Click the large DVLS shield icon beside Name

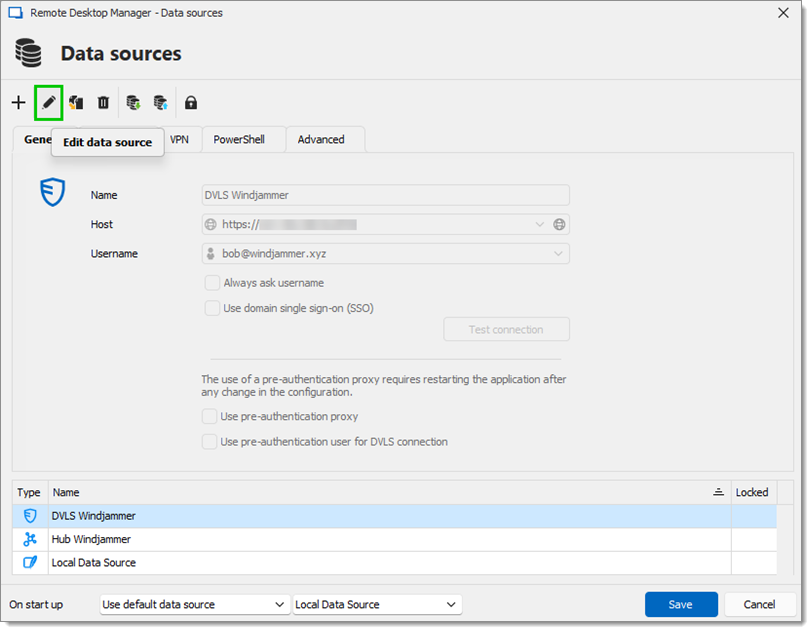pos(53,192)
